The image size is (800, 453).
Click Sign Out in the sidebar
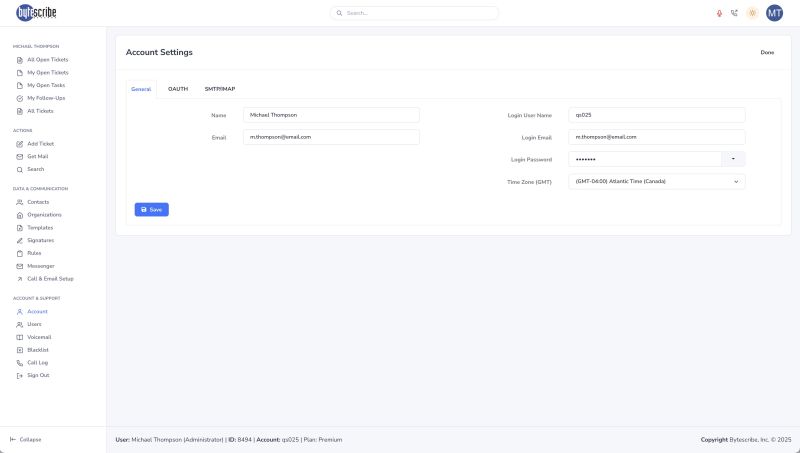(37, 375)
